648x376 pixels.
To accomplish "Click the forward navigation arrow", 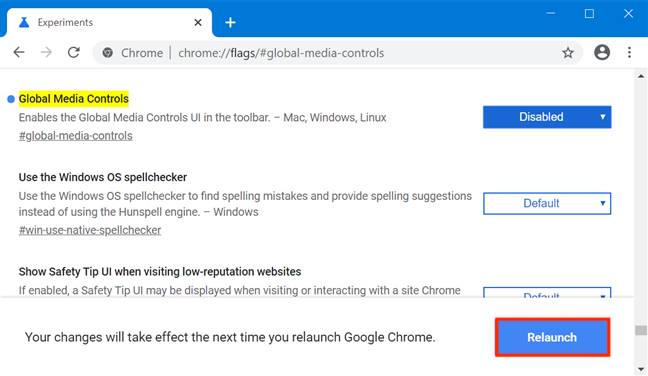I will [x=46, y=52].
